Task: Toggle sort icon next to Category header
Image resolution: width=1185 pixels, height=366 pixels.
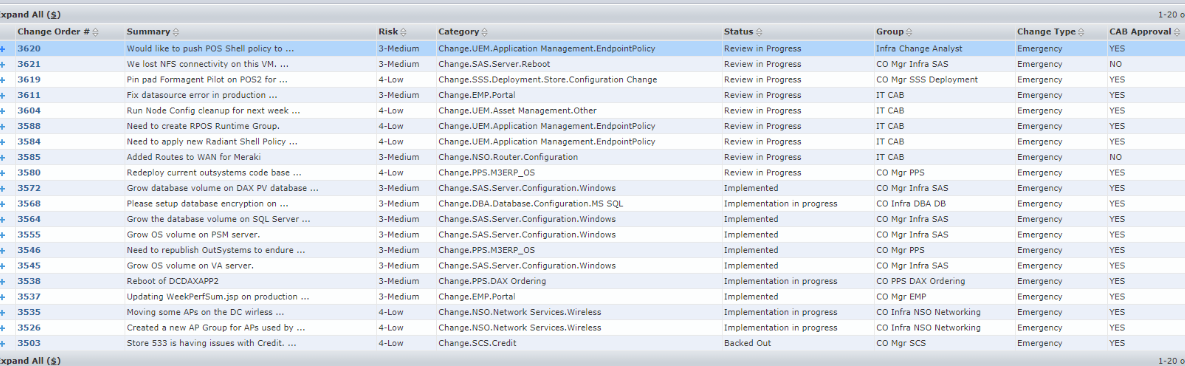Action: pos(484,32)
